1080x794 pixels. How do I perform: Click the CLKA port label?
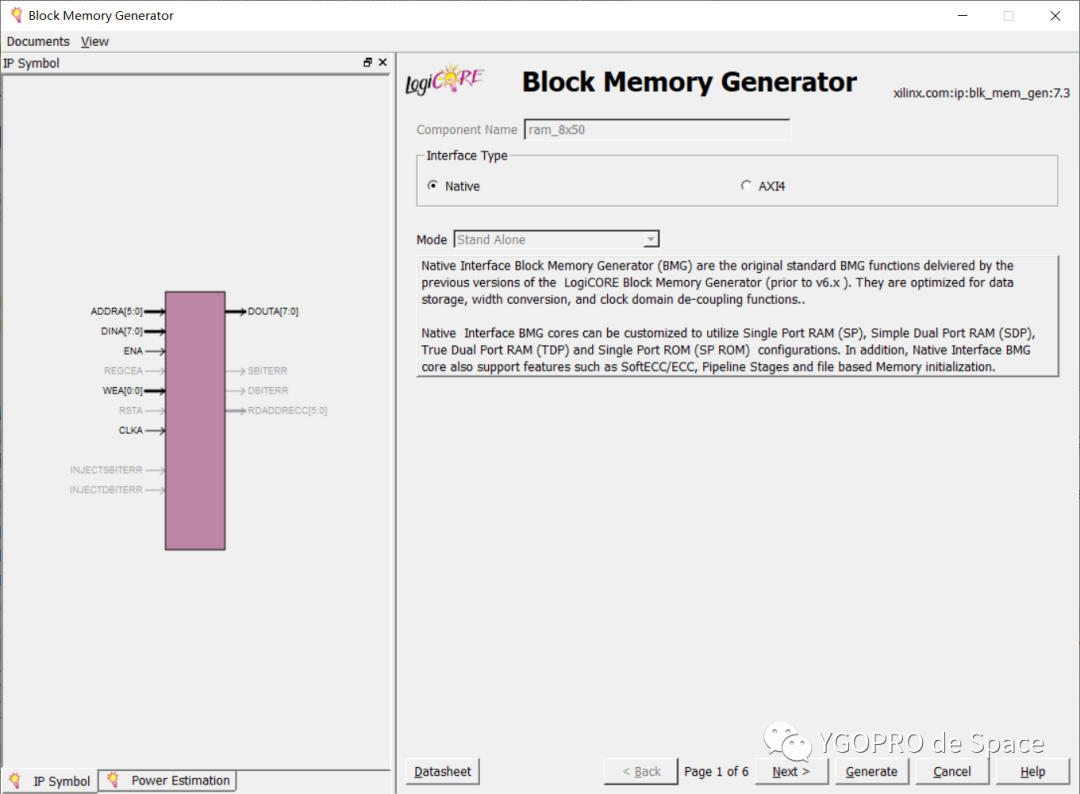[x=131, y=430]
